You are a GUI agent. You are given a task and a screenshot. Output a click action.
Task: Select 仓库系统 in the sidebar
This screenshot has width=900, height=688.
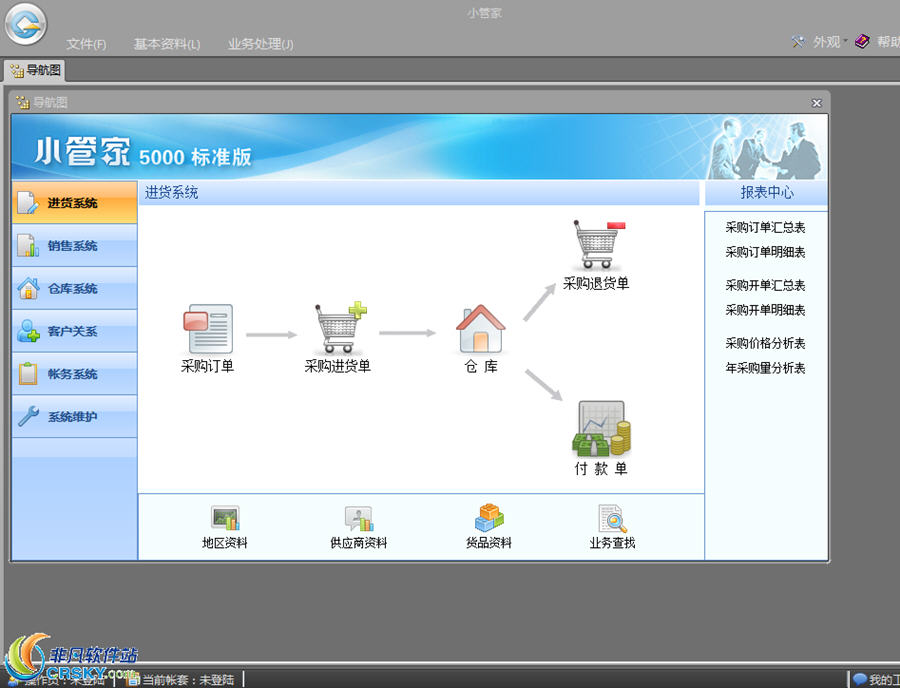[73, 289]
